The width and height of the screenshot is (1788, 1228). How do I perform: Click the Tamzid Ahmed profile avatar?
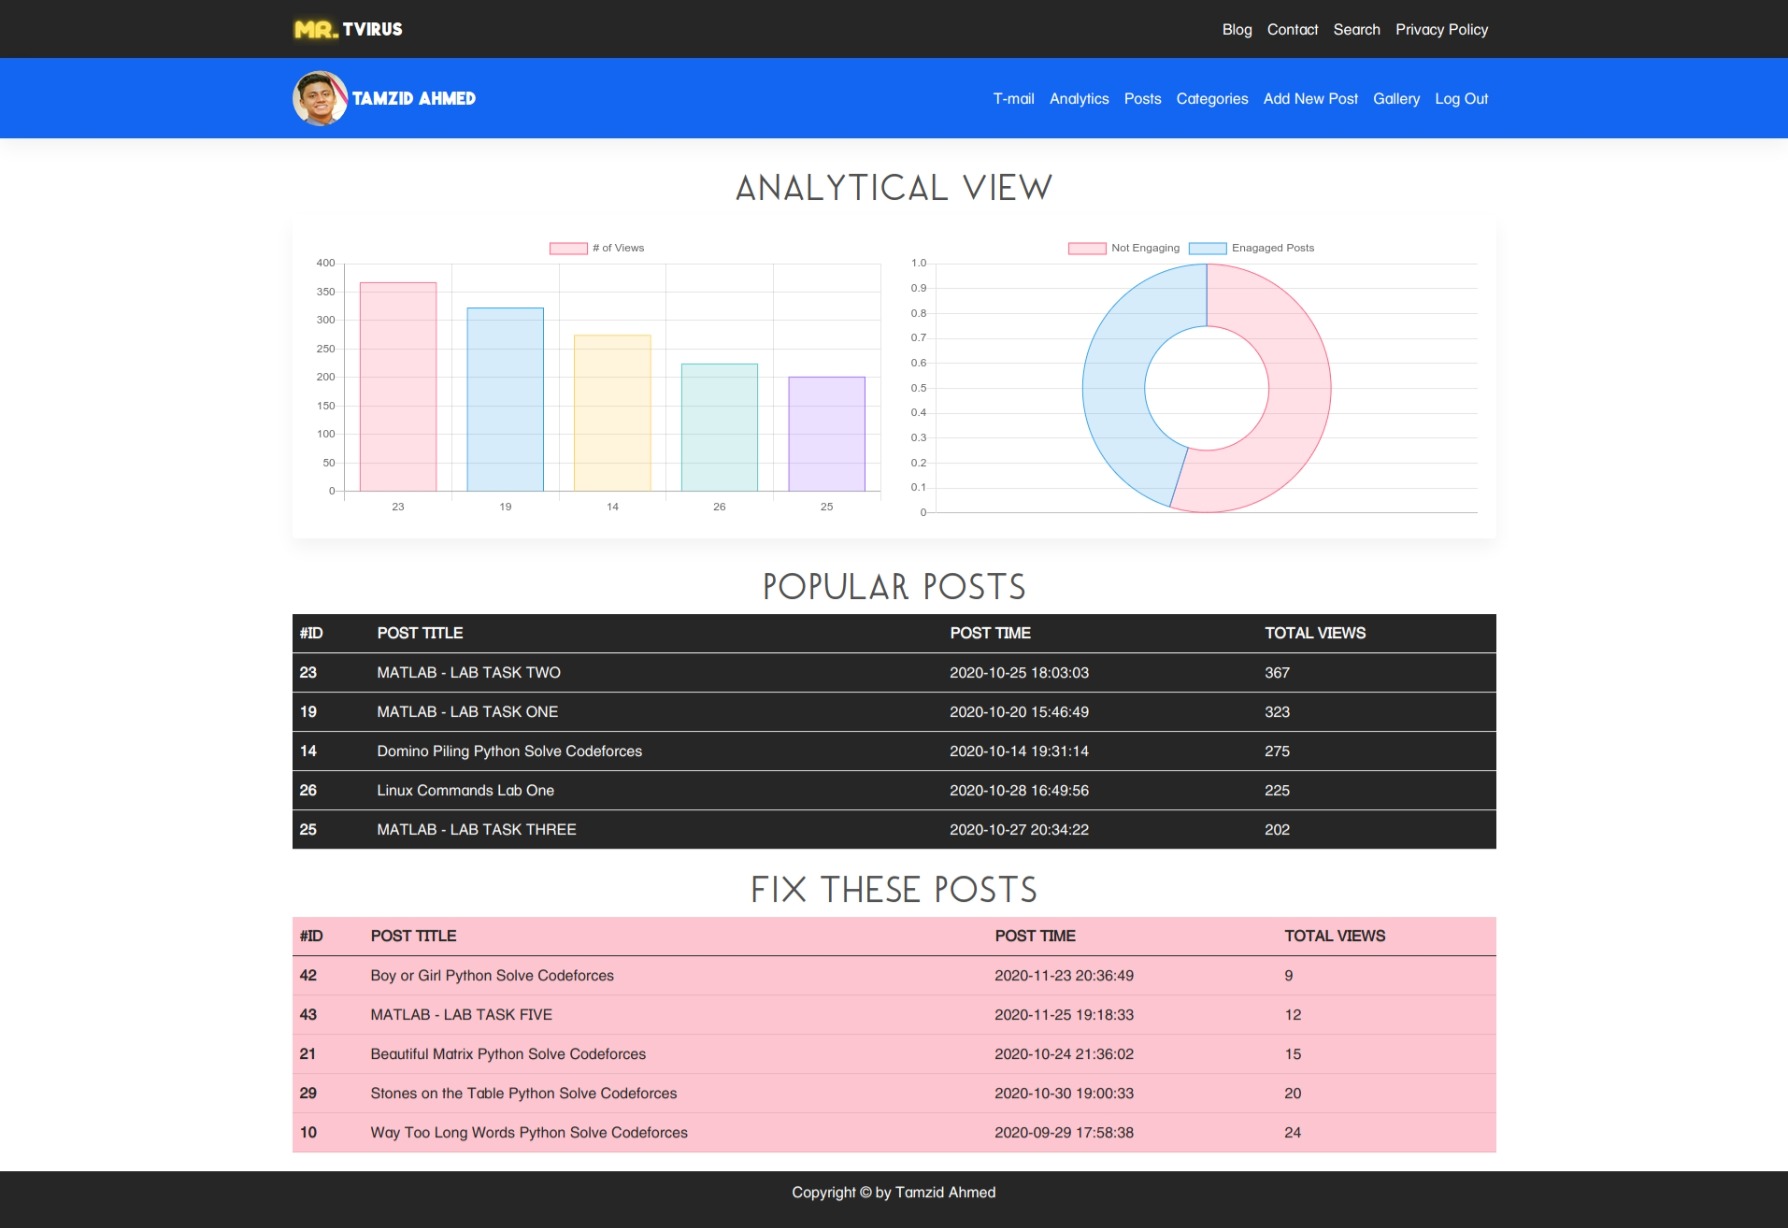click(x=320, y=98)
